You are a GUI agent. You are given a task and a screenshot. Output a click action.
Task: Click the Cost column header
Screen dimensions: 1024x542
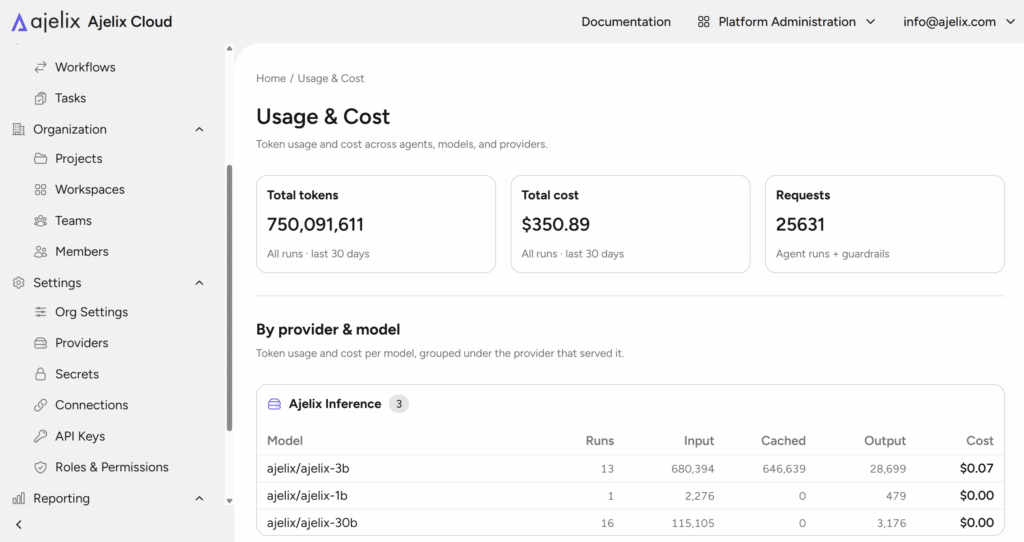pyautogui.click(x=980, y=441)
